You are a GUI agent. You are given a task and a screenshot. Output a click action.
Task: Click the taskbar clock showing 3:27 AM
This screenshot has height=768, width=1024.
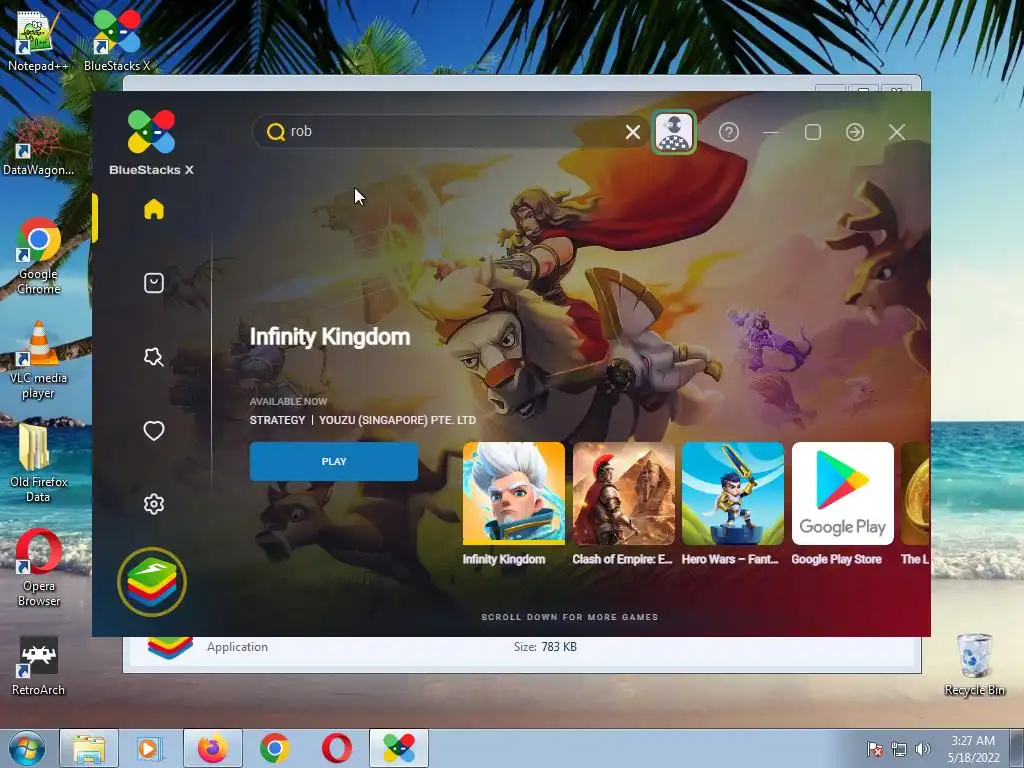pos(973,749)
